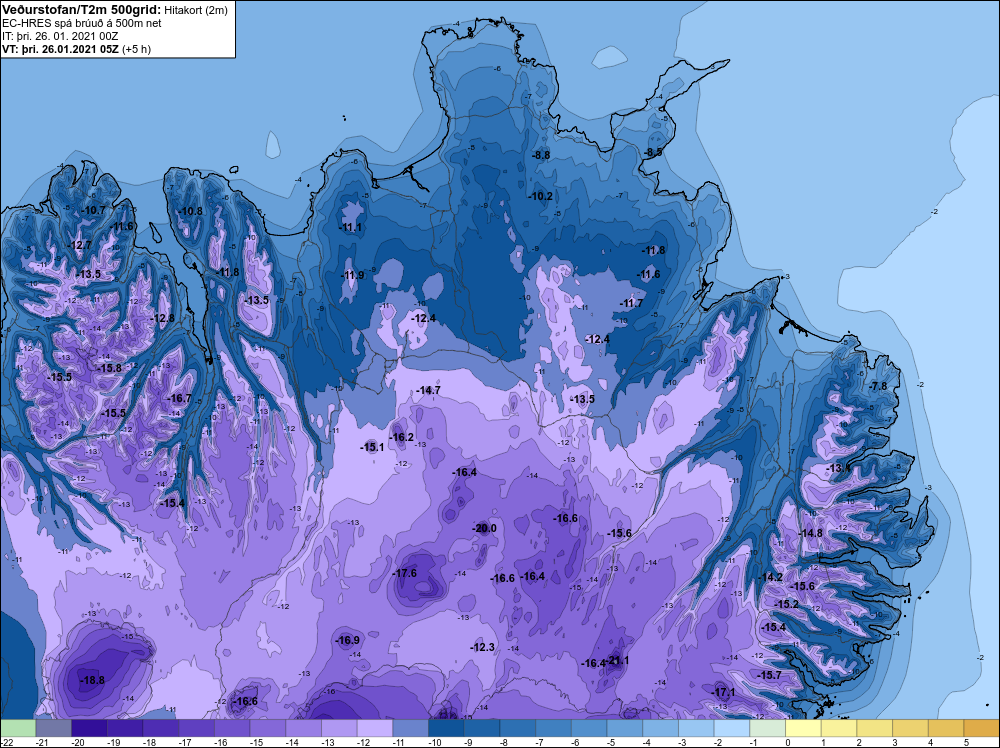Image resolution: width=1000 pixels, height=748 pixels.
Task: Click the -14 legend color swatch
Action: (x=304, y=728)
